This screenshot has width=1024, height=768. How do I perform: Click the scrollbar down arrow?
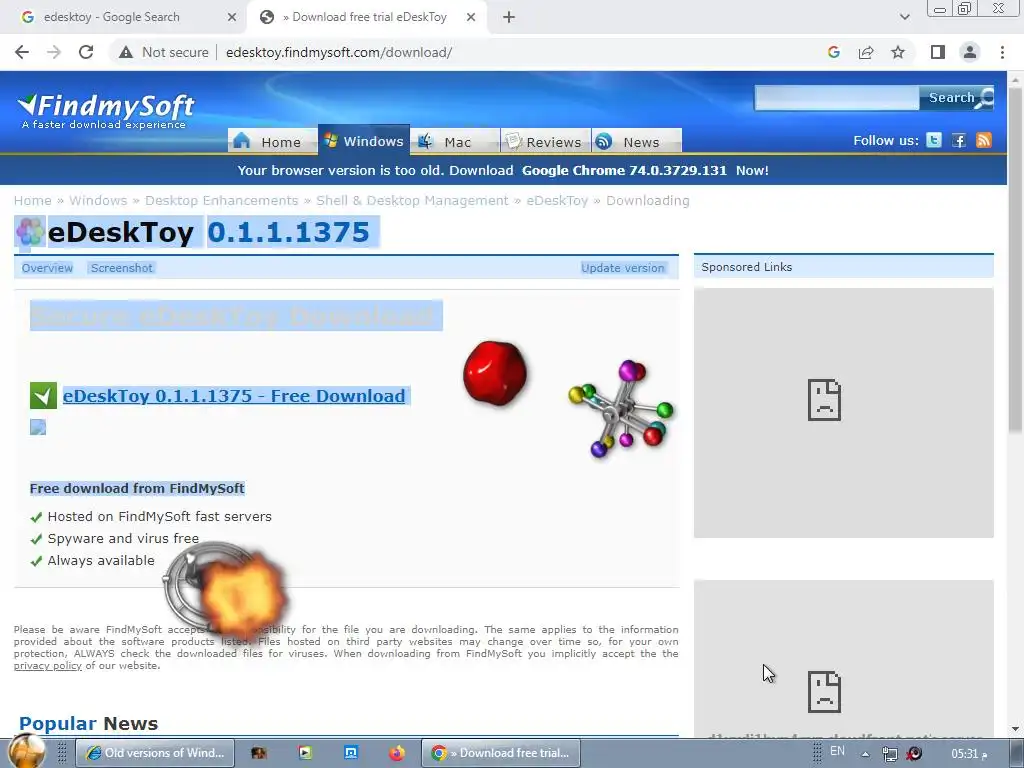1015,729
